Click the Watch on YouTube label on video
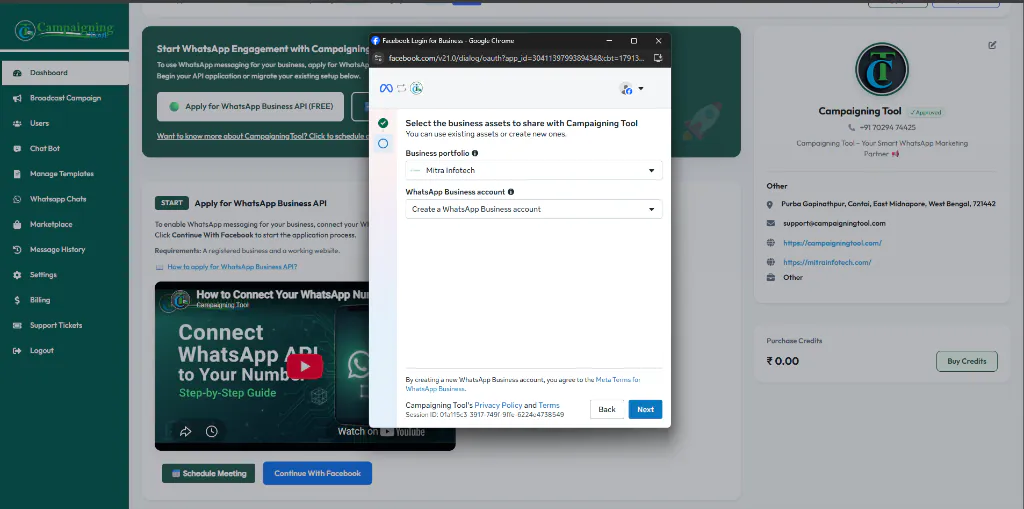The width and height of the screenshot is (1024, 509). click(x=381, y=431)
